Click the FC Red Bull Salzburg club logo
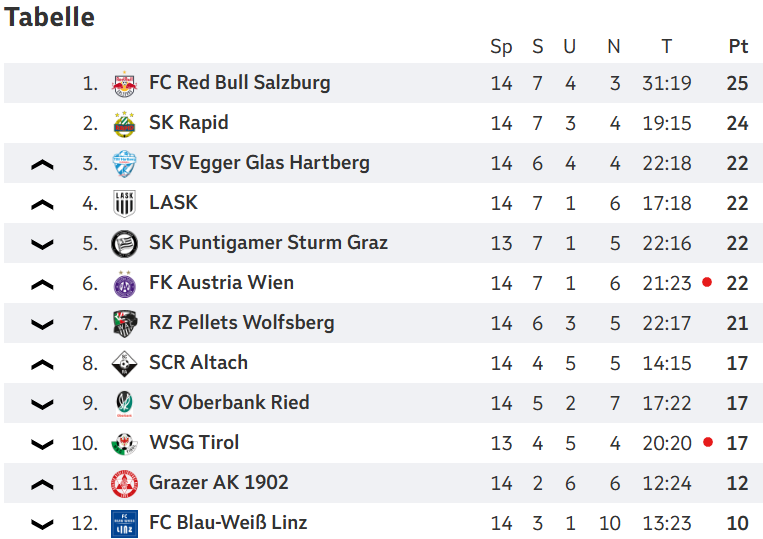This screenshot has width=763, height=539. [x=124, y=84]
